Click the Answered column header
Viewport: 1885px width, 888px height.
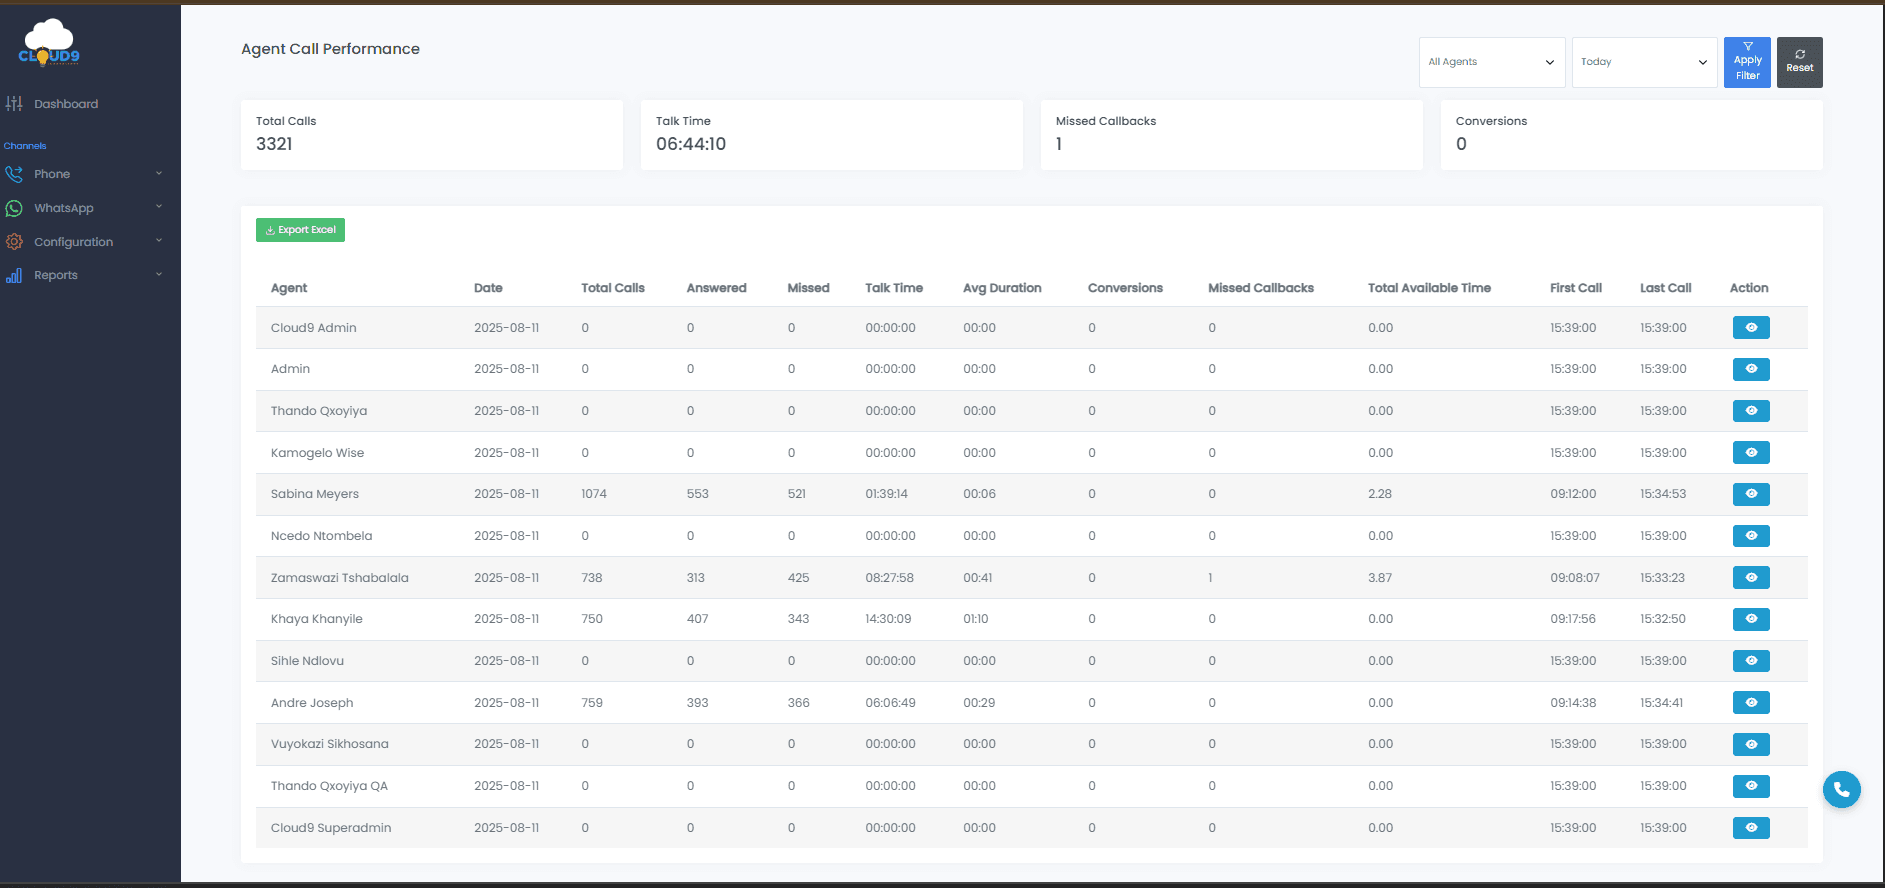point(716,288)
